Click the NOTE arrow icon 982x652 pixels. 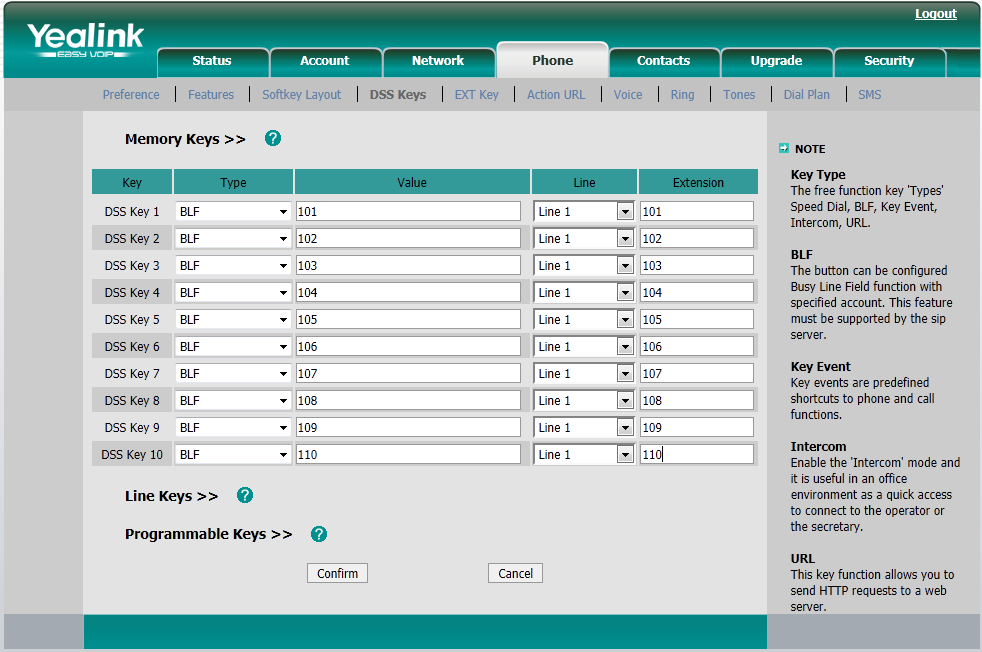pyautogui.click(x=783, y=148)
